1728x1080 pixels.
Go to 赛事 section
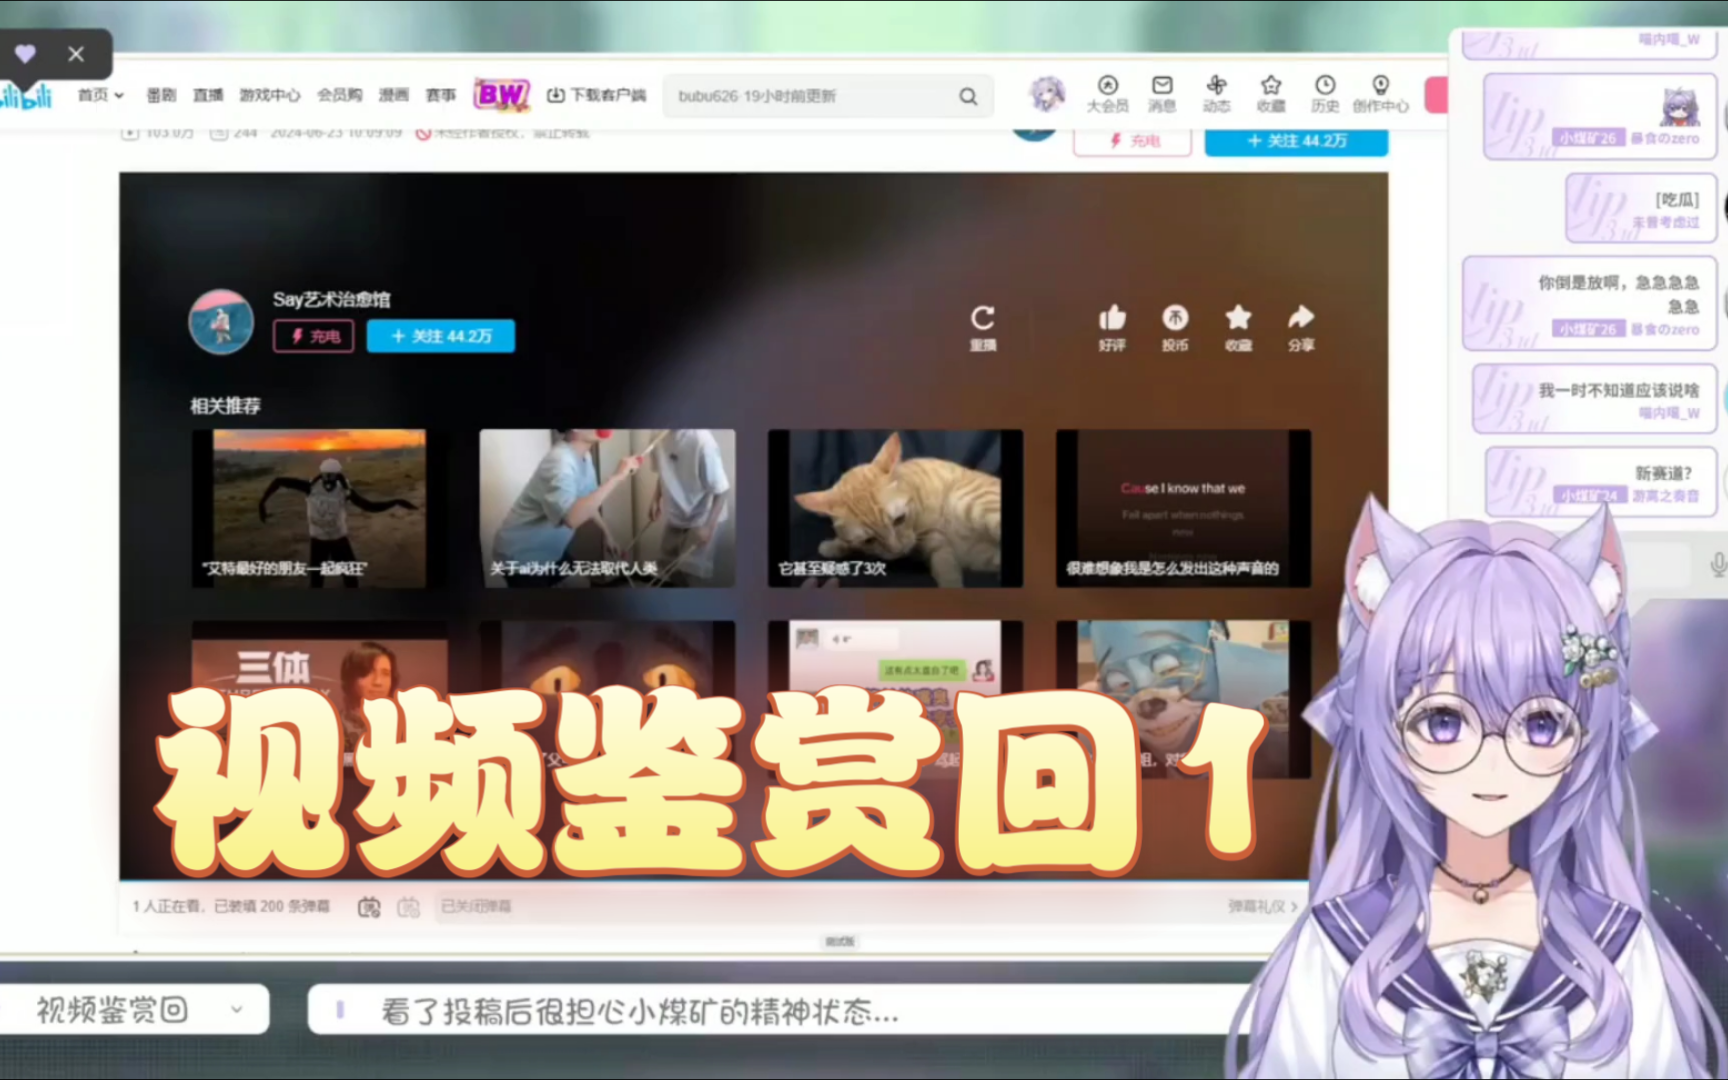(441, 95)
